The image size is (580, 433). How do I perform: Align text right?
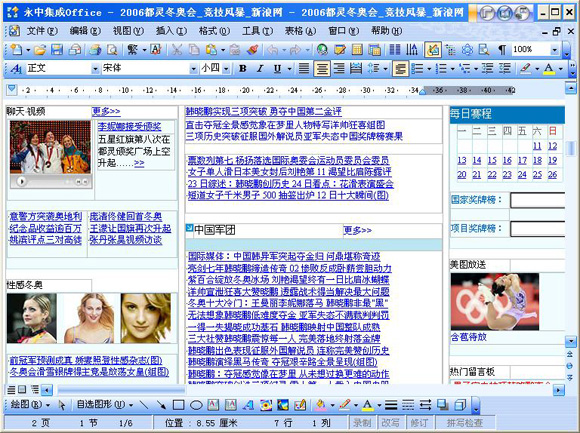[x=339, y=68]
